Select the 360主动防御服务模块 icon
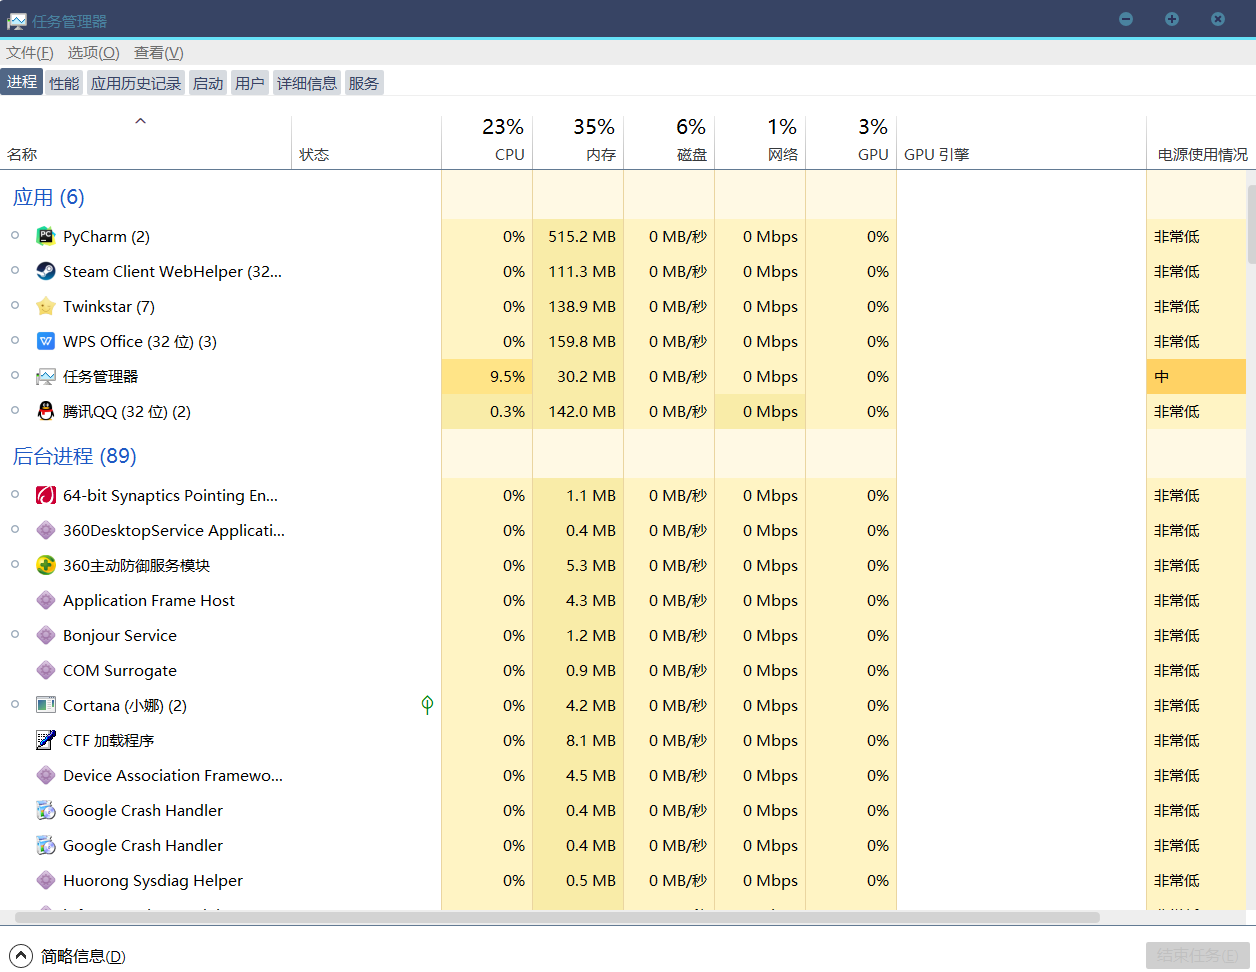The width and height of the screenshot is (1256, 972). click(46, 566)
